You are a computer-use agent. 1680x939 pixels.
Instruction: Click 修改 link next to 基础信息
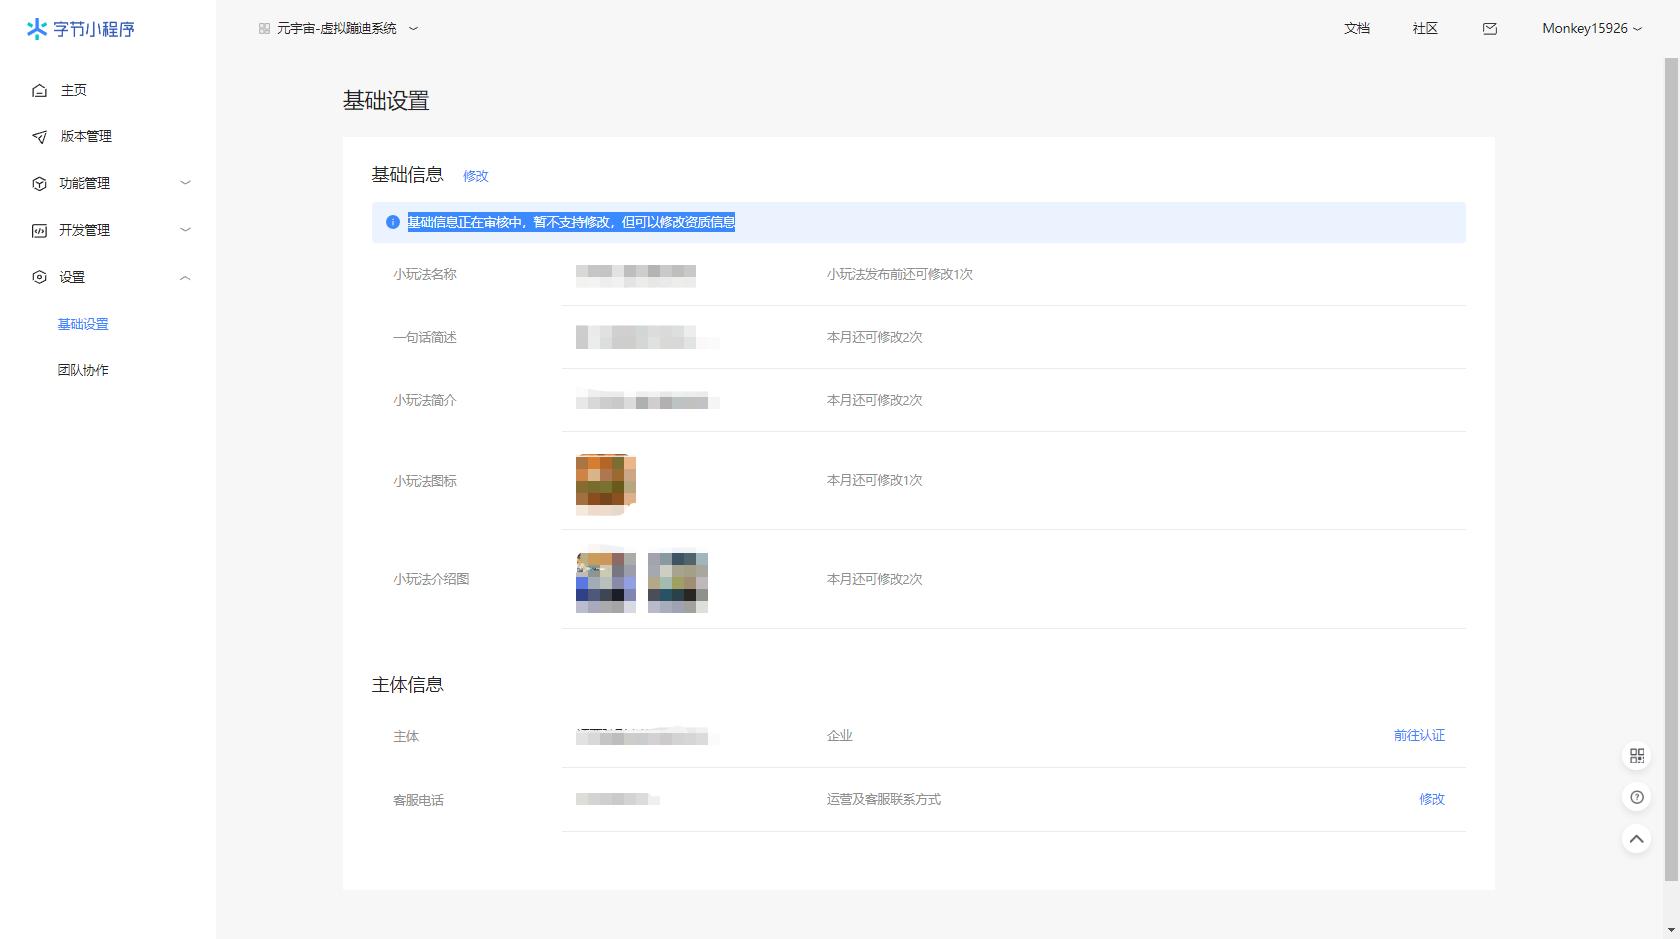475,176
